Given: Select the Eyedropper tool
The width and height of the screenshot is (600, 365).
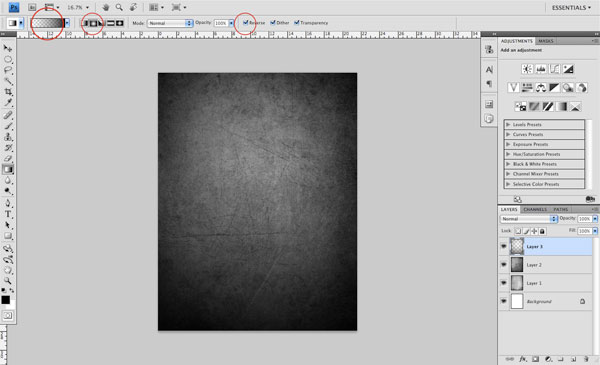Looking at the screenshot, I should click(8, 102).
